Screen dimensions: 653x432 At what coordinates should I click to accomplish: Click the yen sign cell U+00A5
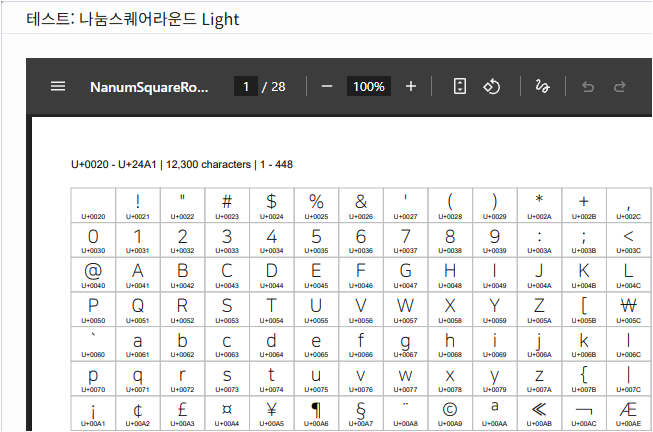[272, 413]
